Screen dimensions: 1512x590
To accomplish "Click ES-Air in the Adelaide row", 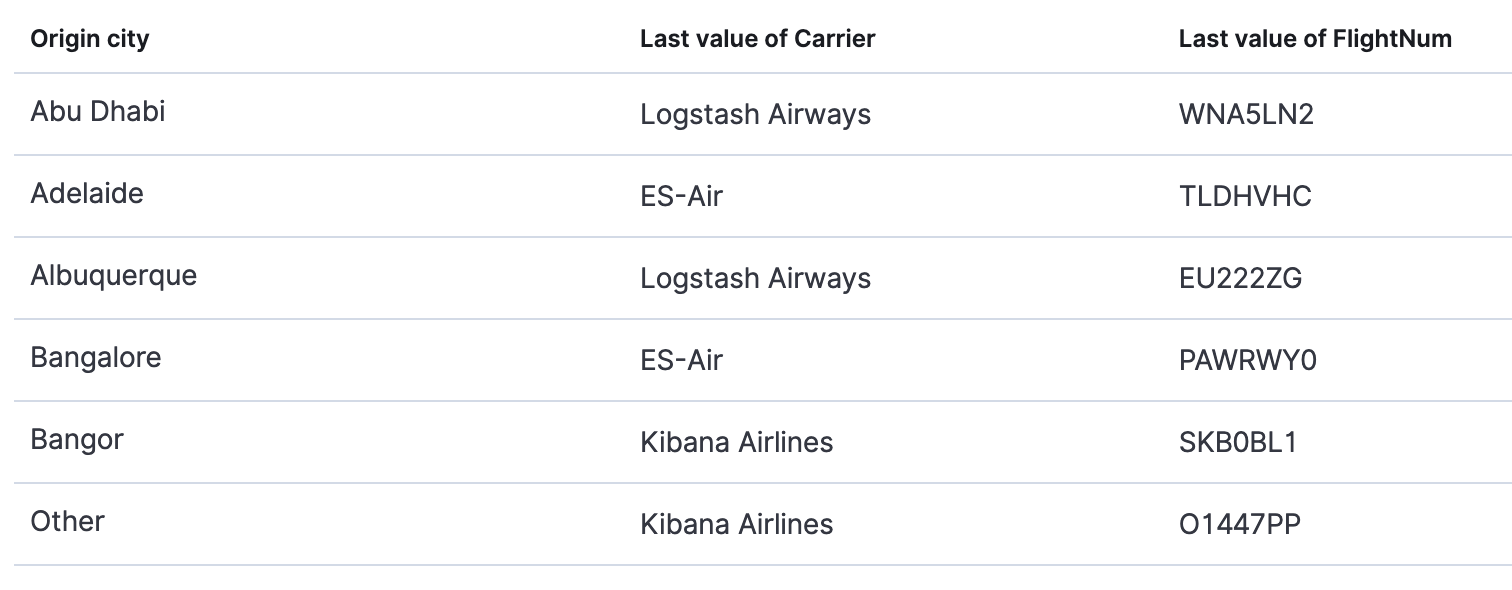I will [681, 196].
